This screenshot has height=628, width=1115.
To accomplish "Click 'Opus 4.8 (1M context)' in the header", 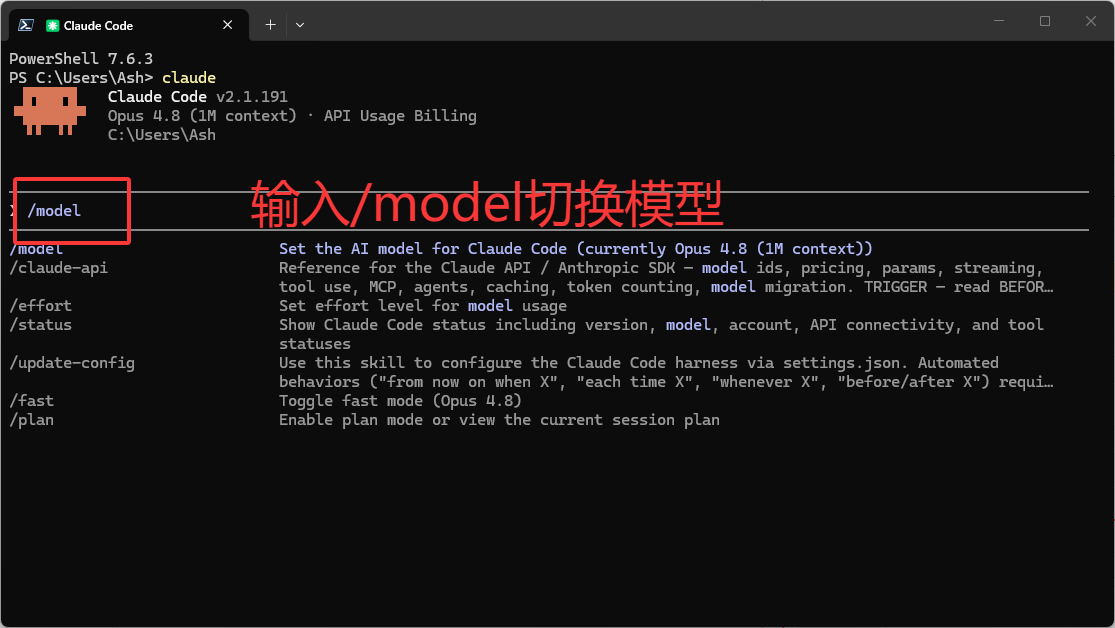I will pyautogui.click(x=202, y=116).
